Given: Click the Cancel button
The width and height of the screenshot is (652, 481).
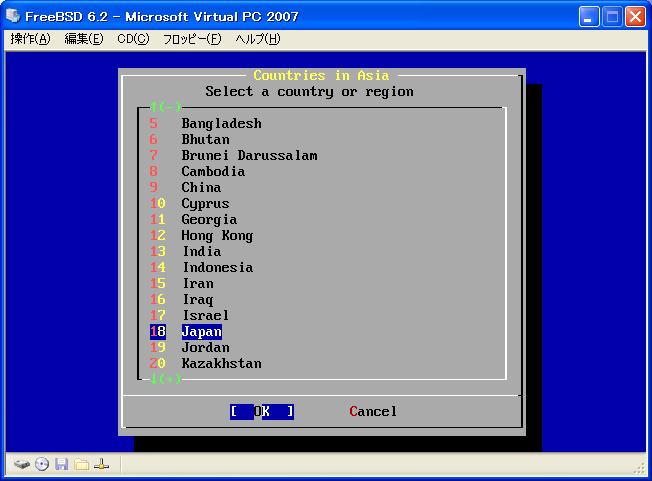Looking at the screenshot, I should coord(373,412).
